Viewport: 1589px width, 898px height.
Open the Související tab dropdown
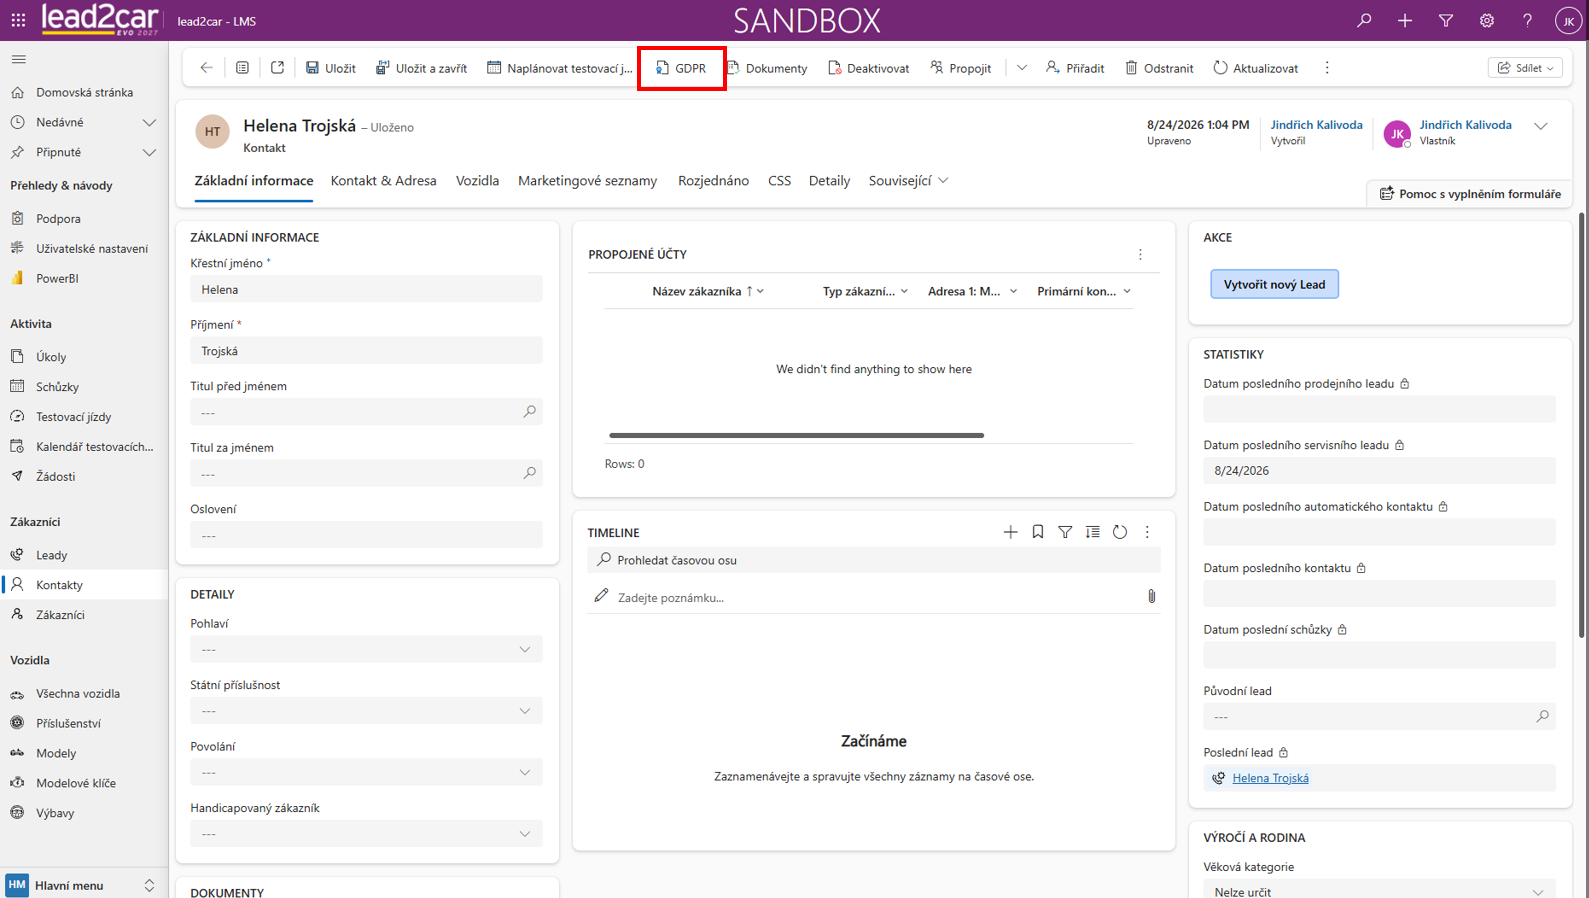(908, 181)
